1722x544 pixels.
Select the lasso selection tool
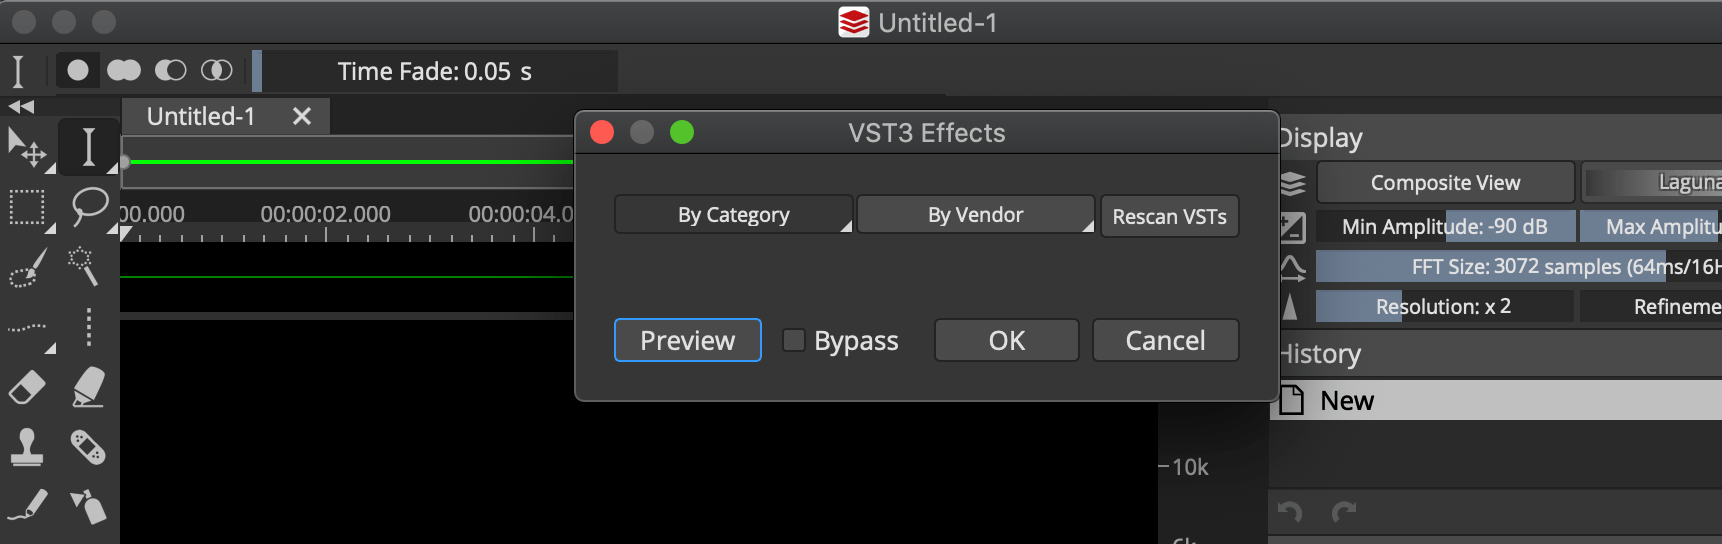point(89,207)
